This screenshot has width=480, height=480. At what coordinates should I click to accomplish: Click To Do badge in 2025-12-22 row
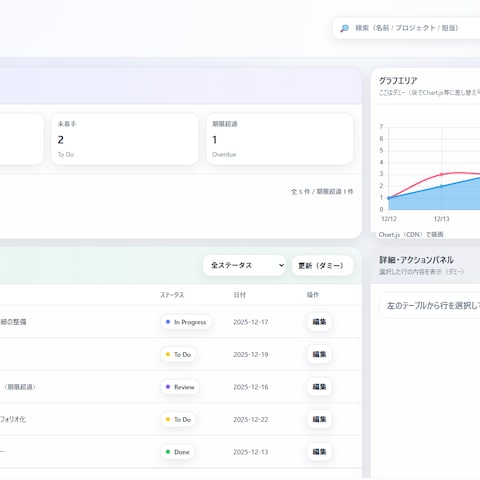pyautogui.click(x=178, y=419)
